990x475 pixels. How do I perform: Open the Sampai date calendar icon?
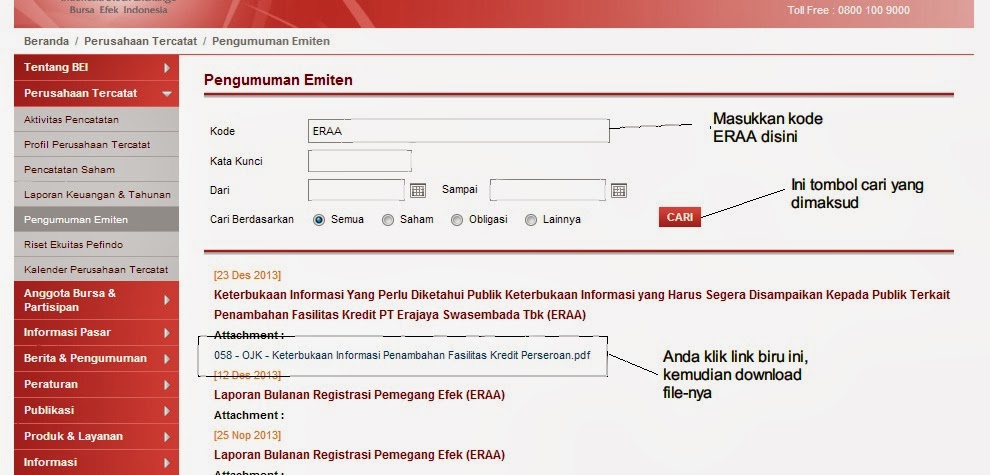point(619,190)
